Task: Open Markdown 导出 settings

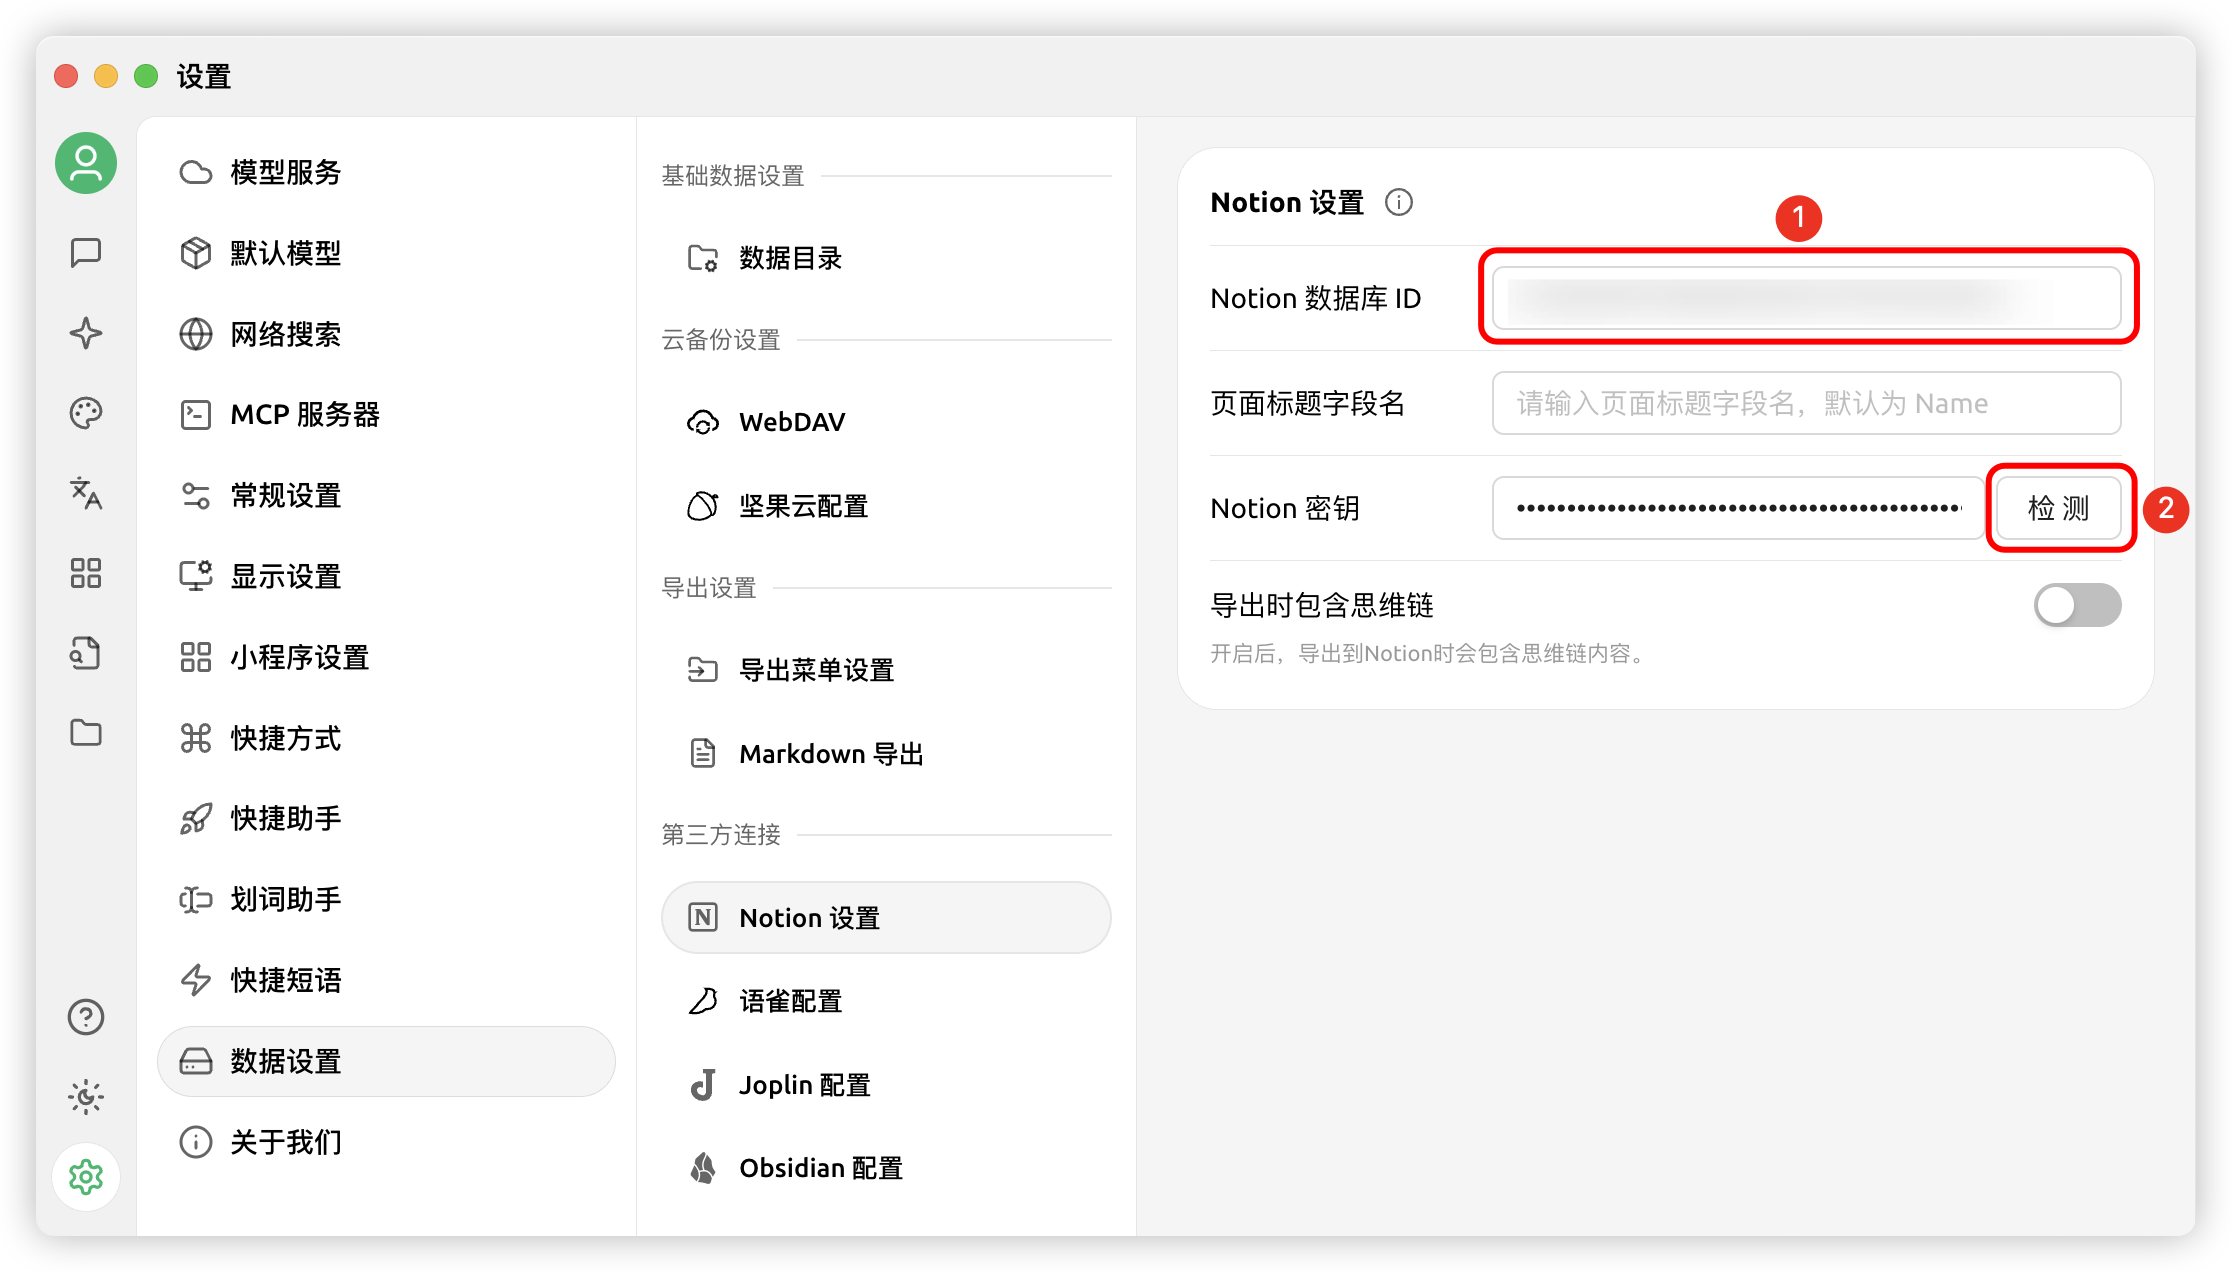Action: pyautogui.click(x=830, y=754)
